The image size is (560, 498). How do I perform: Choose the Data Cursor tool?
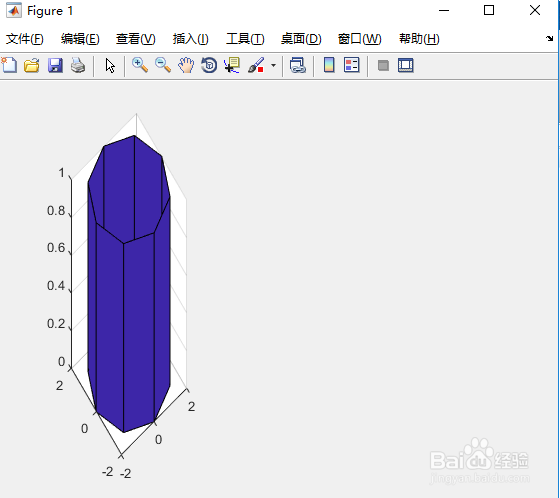coord(232,66)
